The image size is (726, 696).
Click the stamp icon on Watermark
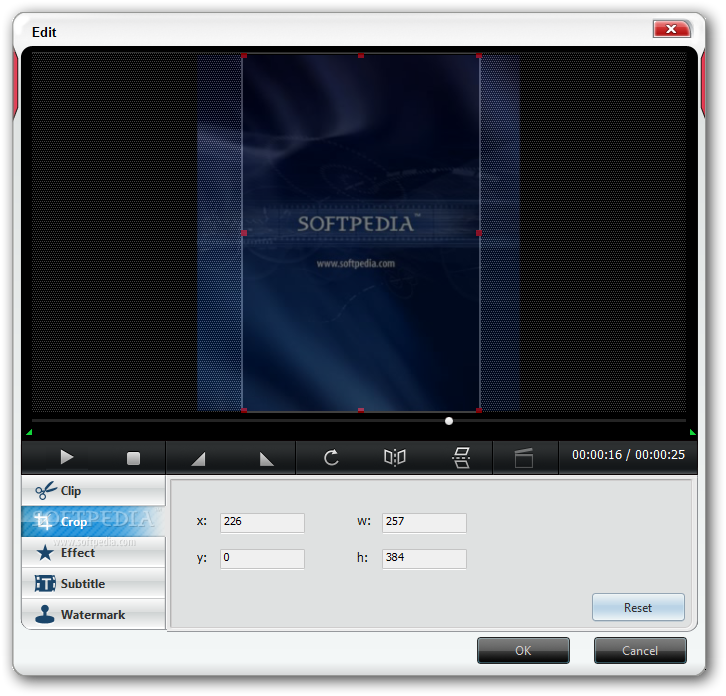coord(44,614)
